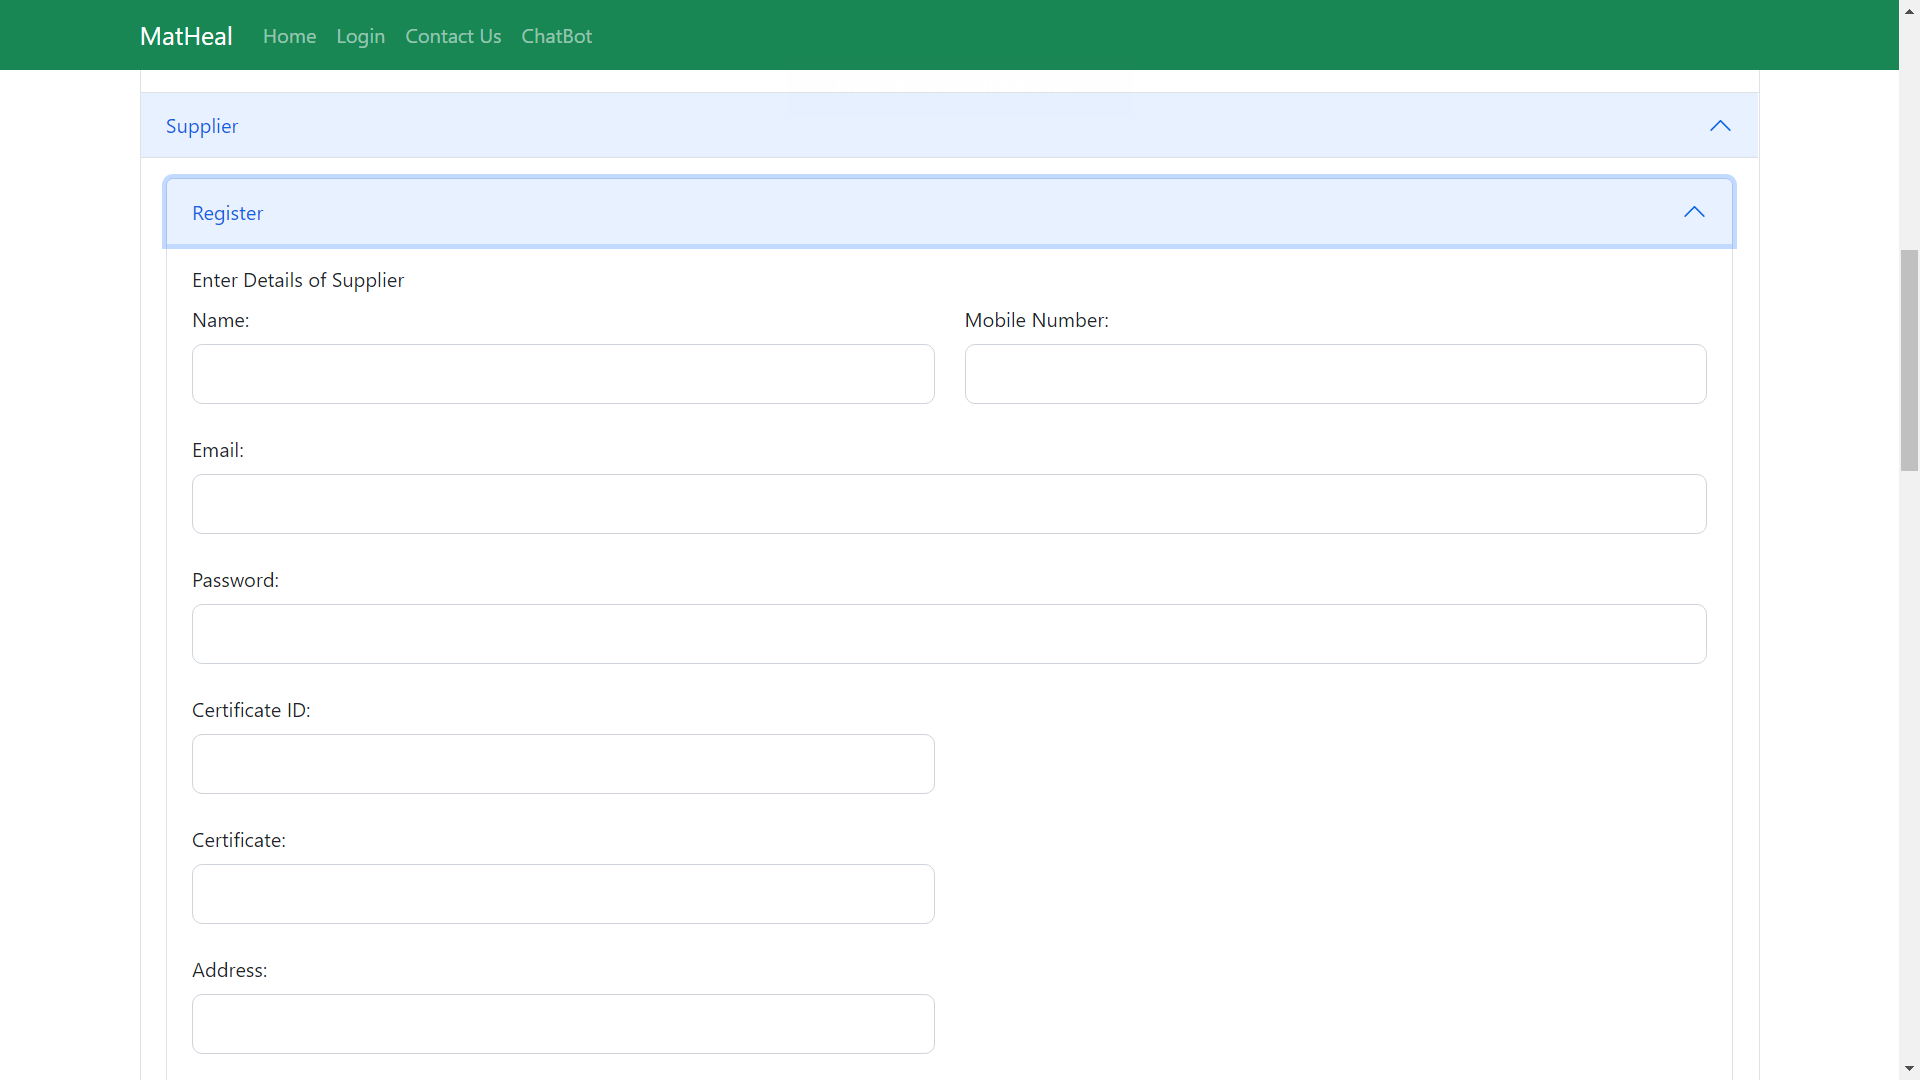Open the ChatBot link

pos(556,36)
